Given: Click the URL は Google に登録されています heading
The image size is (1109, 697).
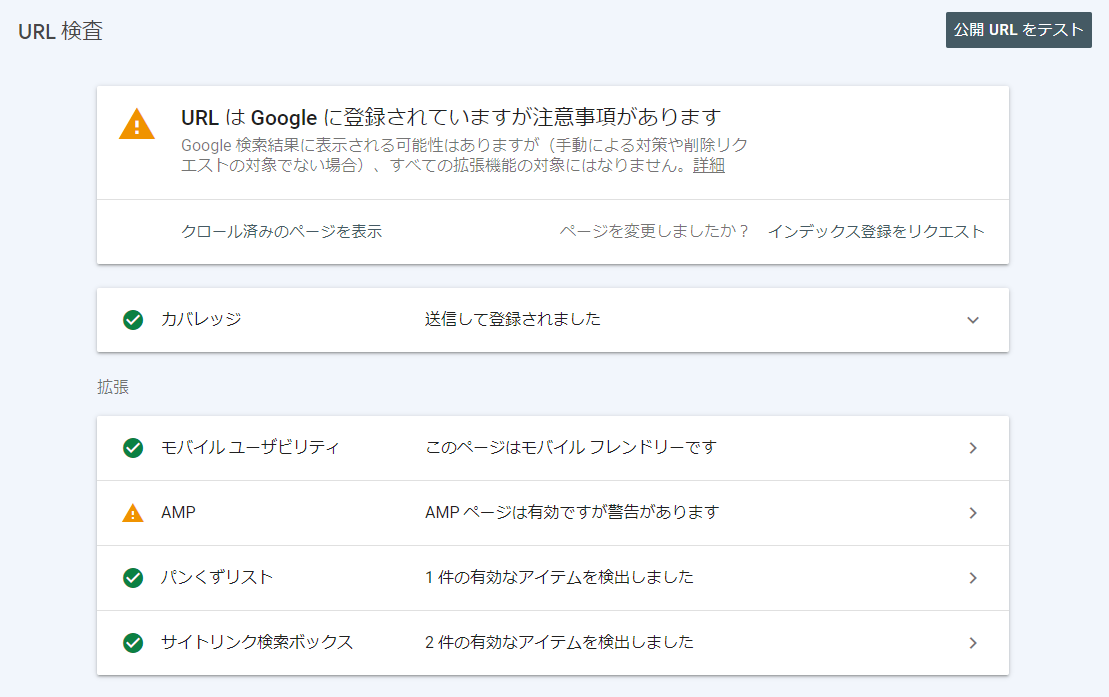Looking at the screenshot, I should [x=451, y=117].
